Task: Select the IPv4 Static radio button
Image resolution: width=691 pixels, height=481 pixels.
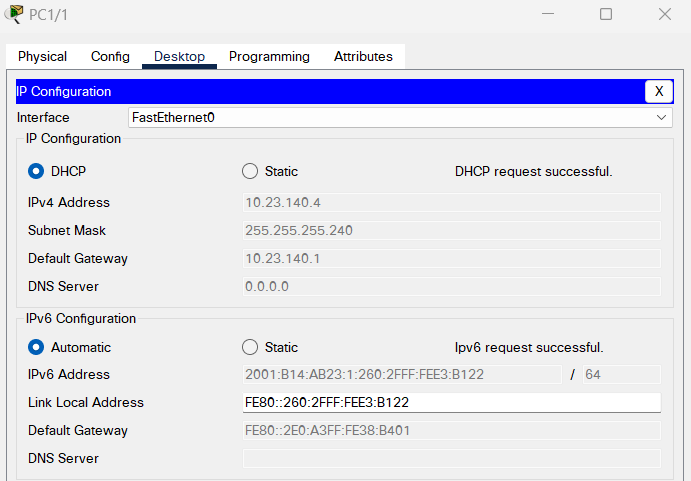Action: [250, 171]
